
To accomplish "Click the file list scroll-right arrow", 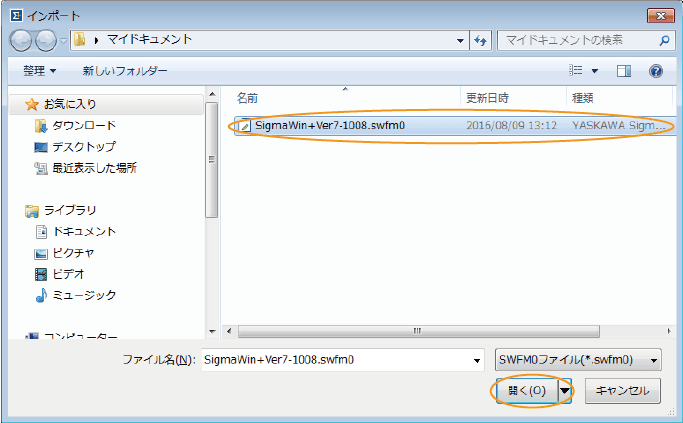I will tap(669, 331).
